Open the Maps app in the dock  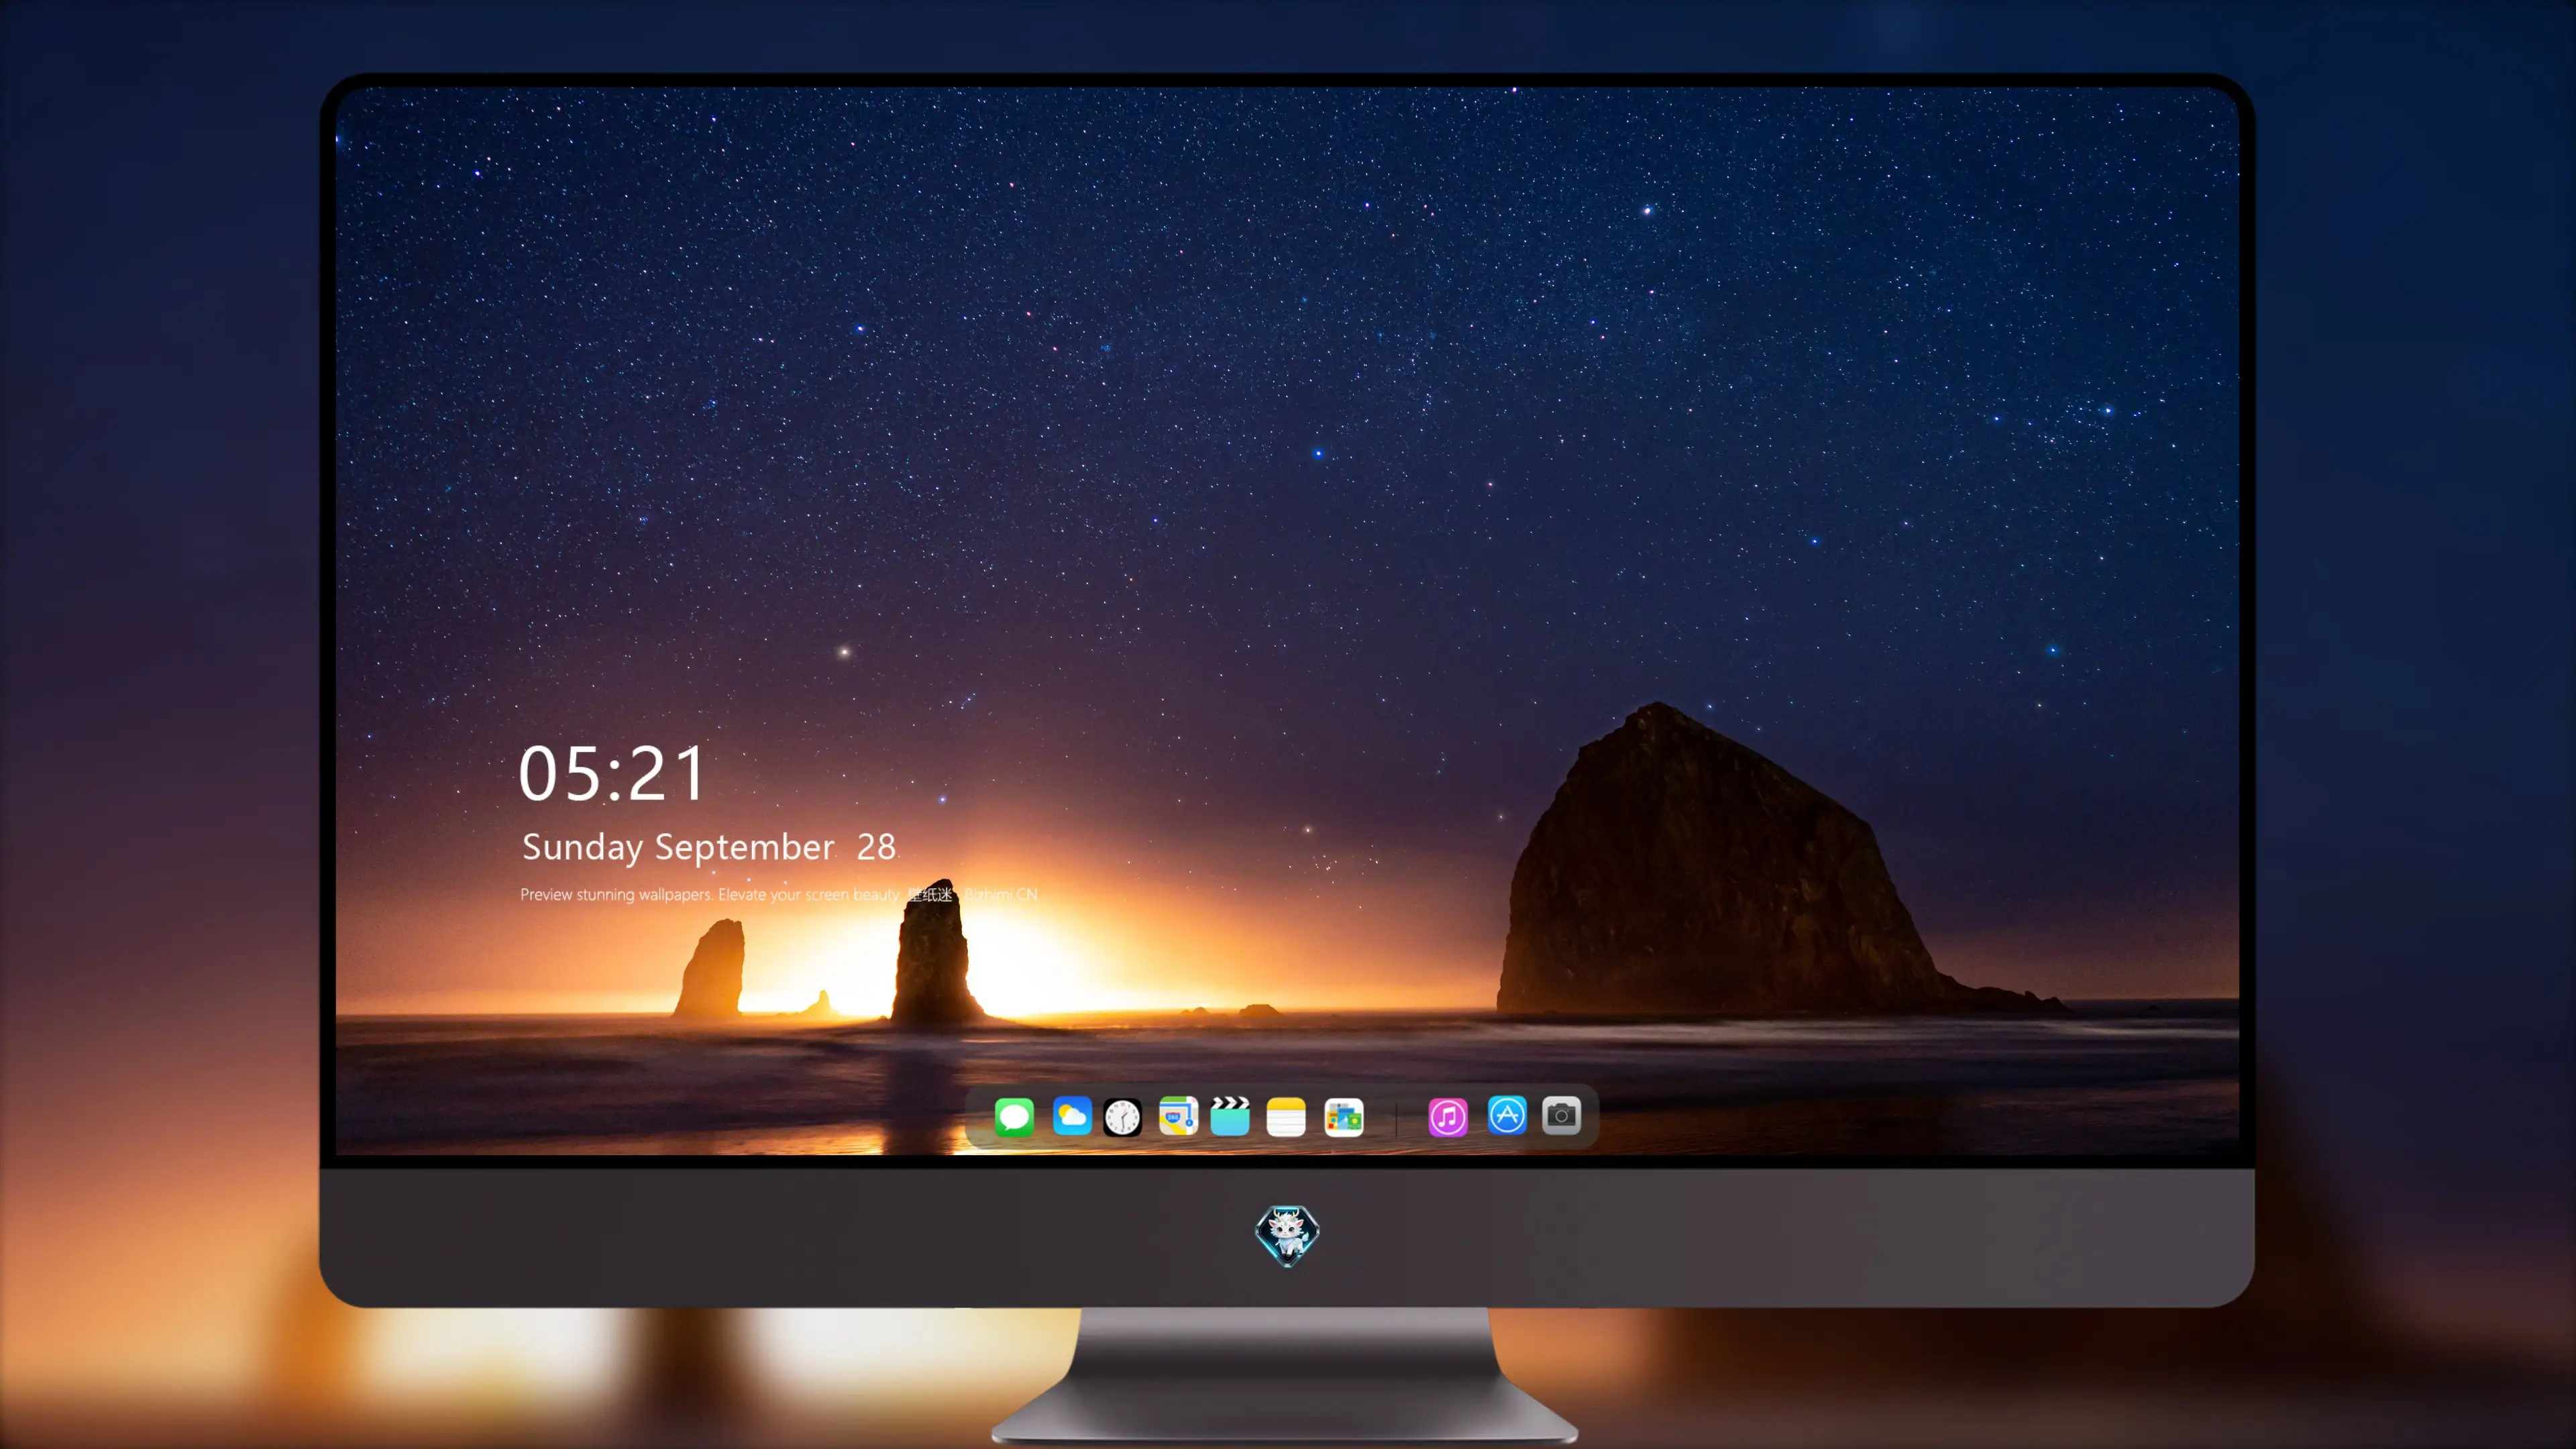pyautogui.click(x=1178, y=1116)
